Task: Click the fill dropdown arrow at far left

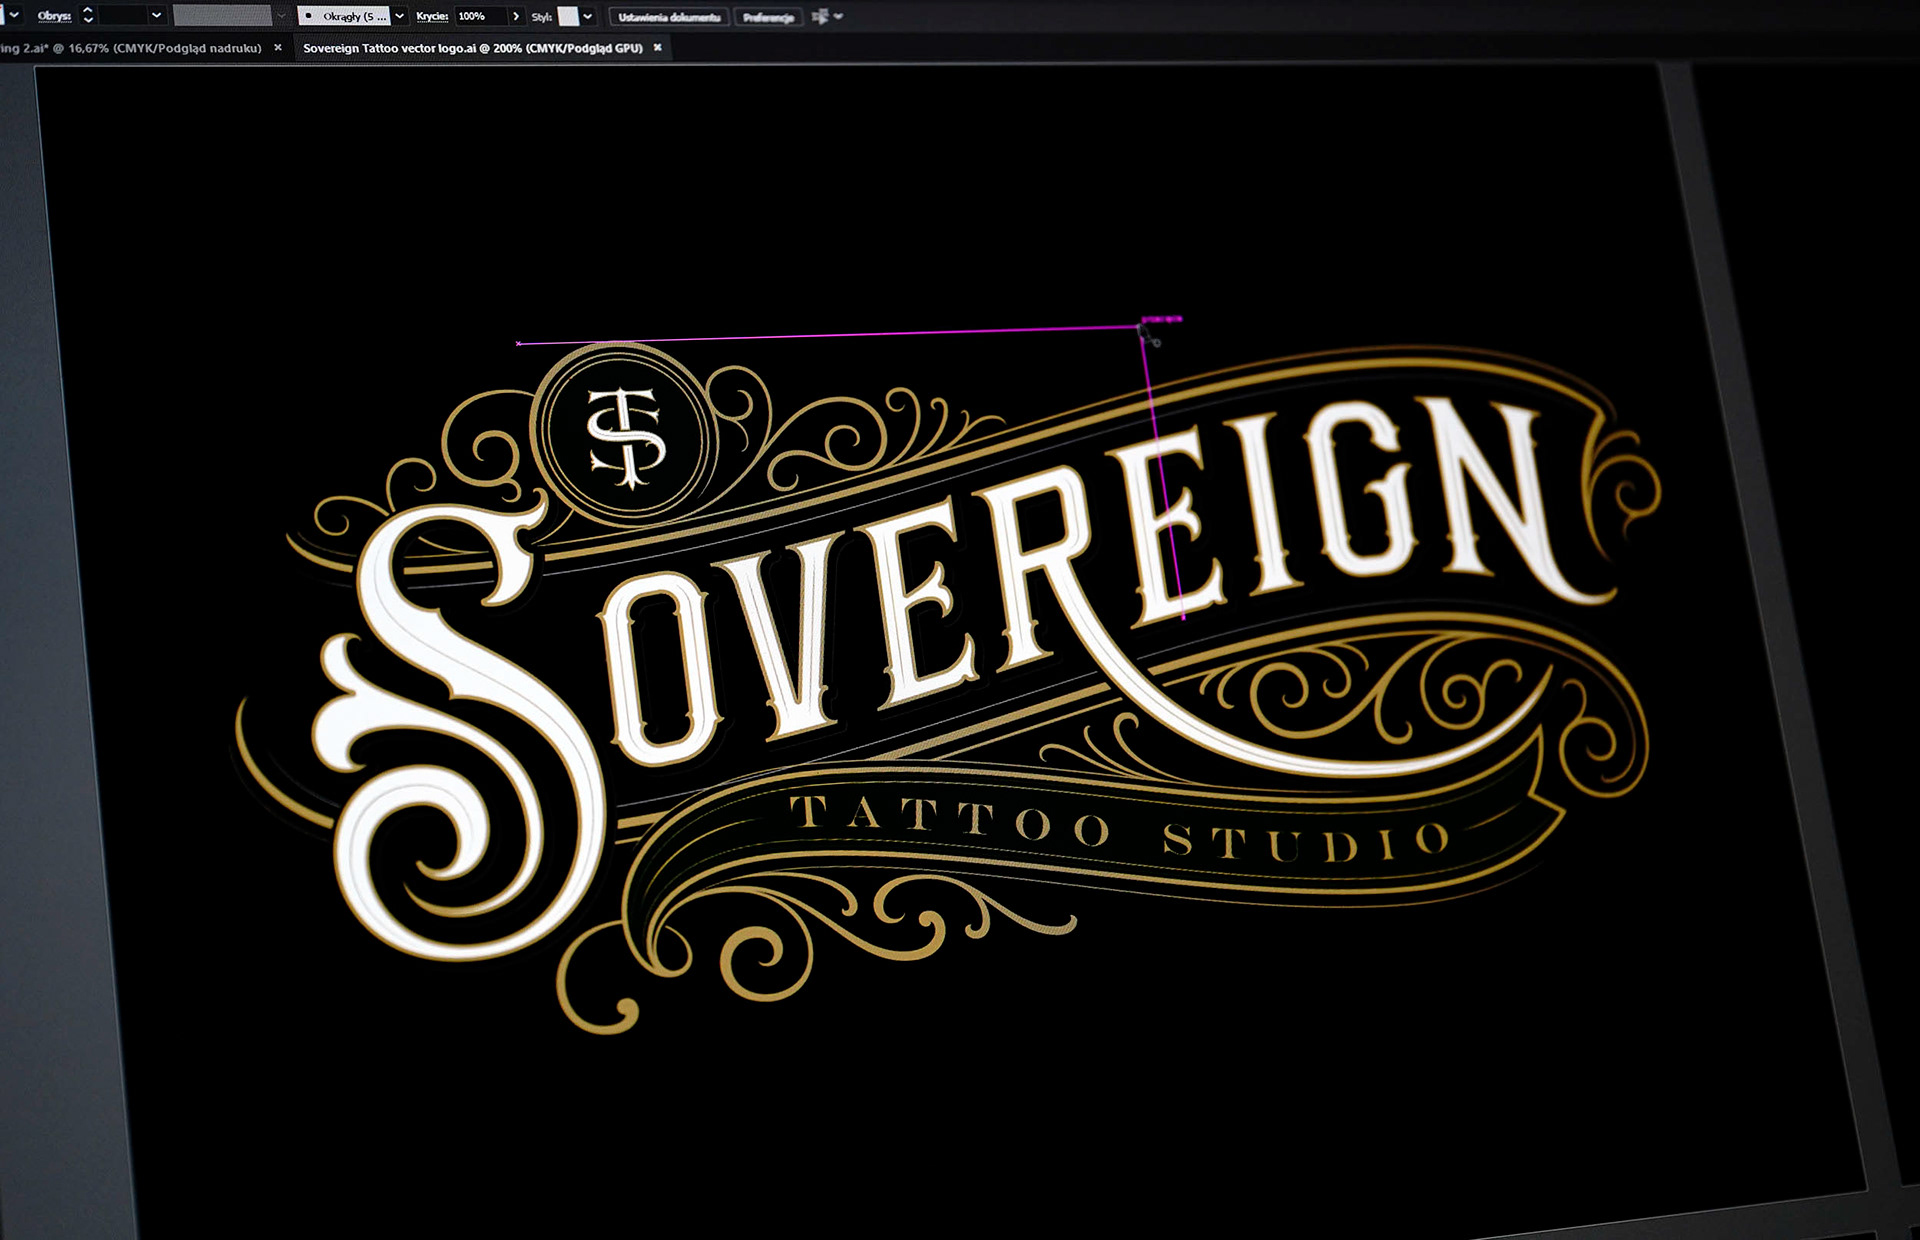Action: pyautogui.click(x=14, y=15)
